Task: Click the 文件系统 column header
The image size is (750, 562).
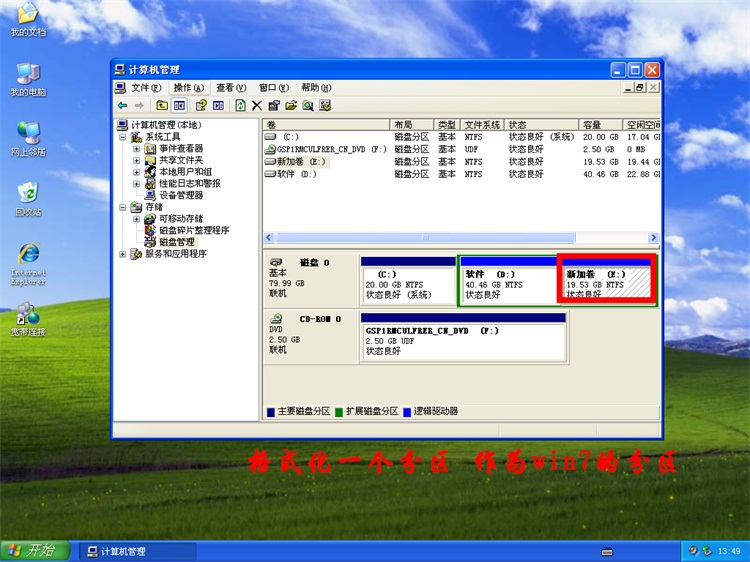Action: [x=482, y=125]
